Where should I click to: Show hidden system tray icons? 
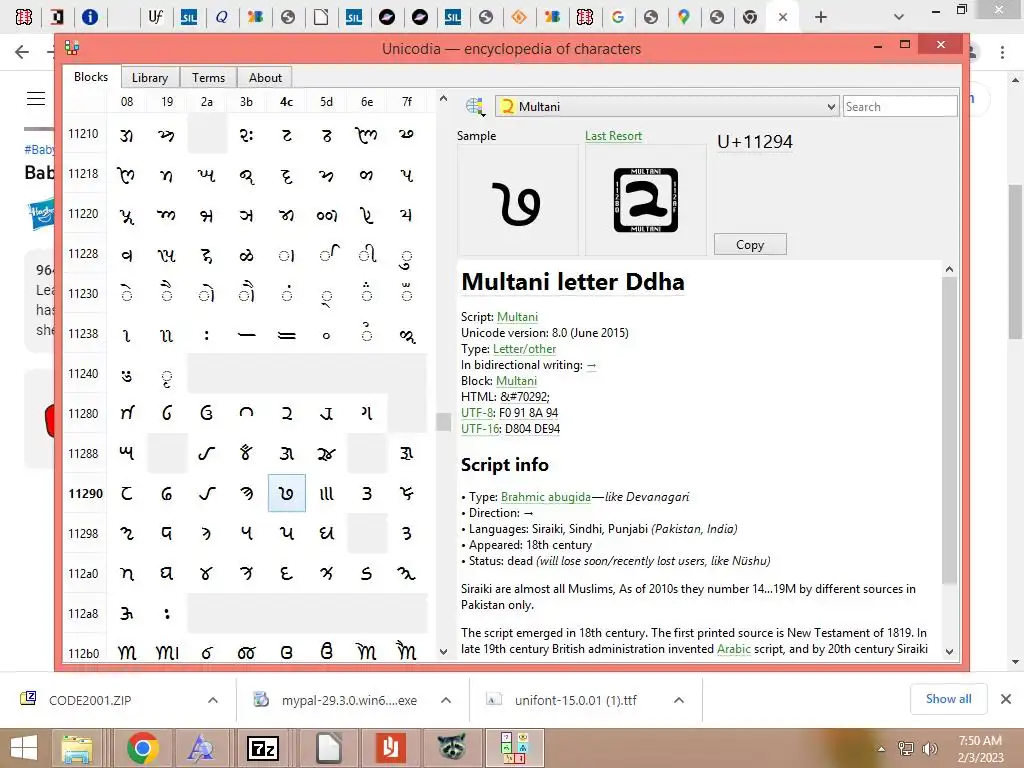[882, 749]
